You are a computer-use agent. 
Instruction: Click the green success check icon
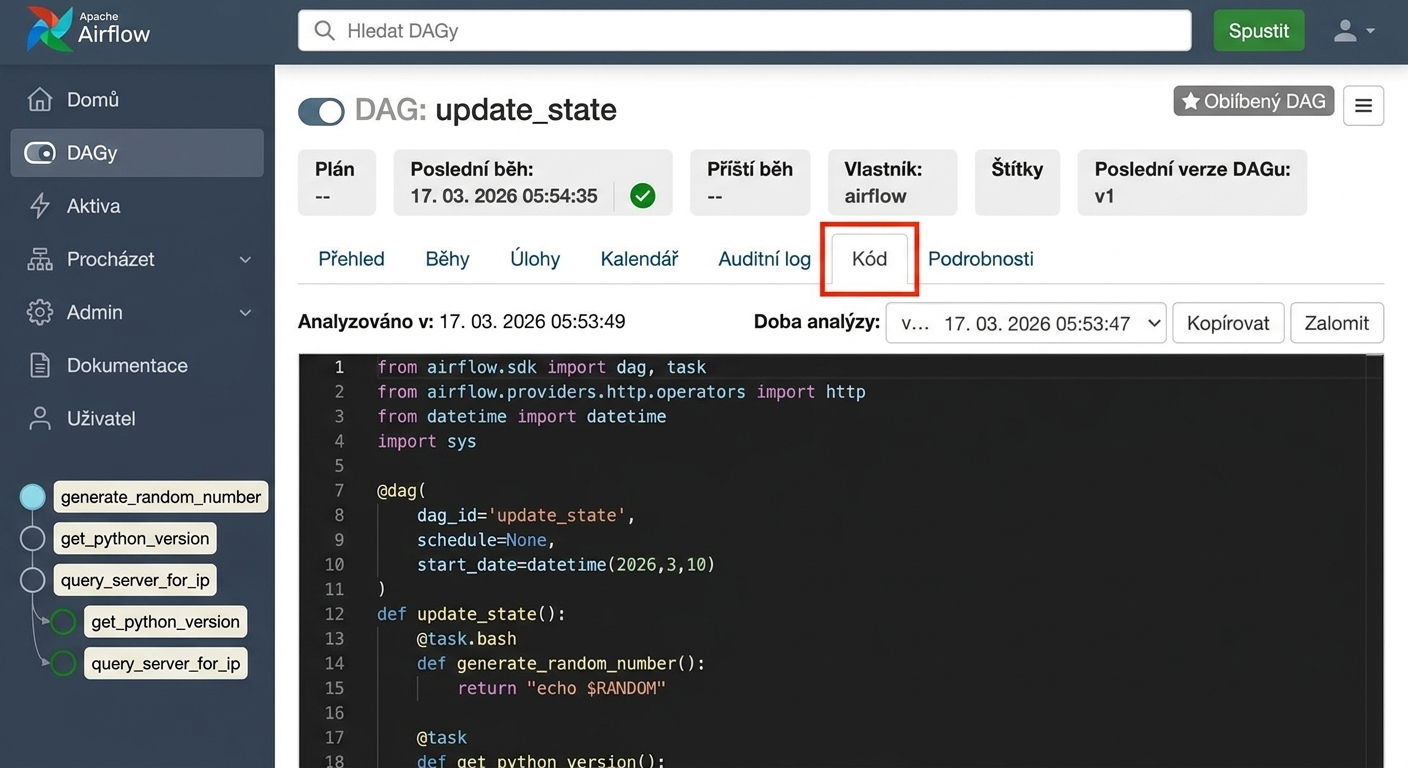643,196
